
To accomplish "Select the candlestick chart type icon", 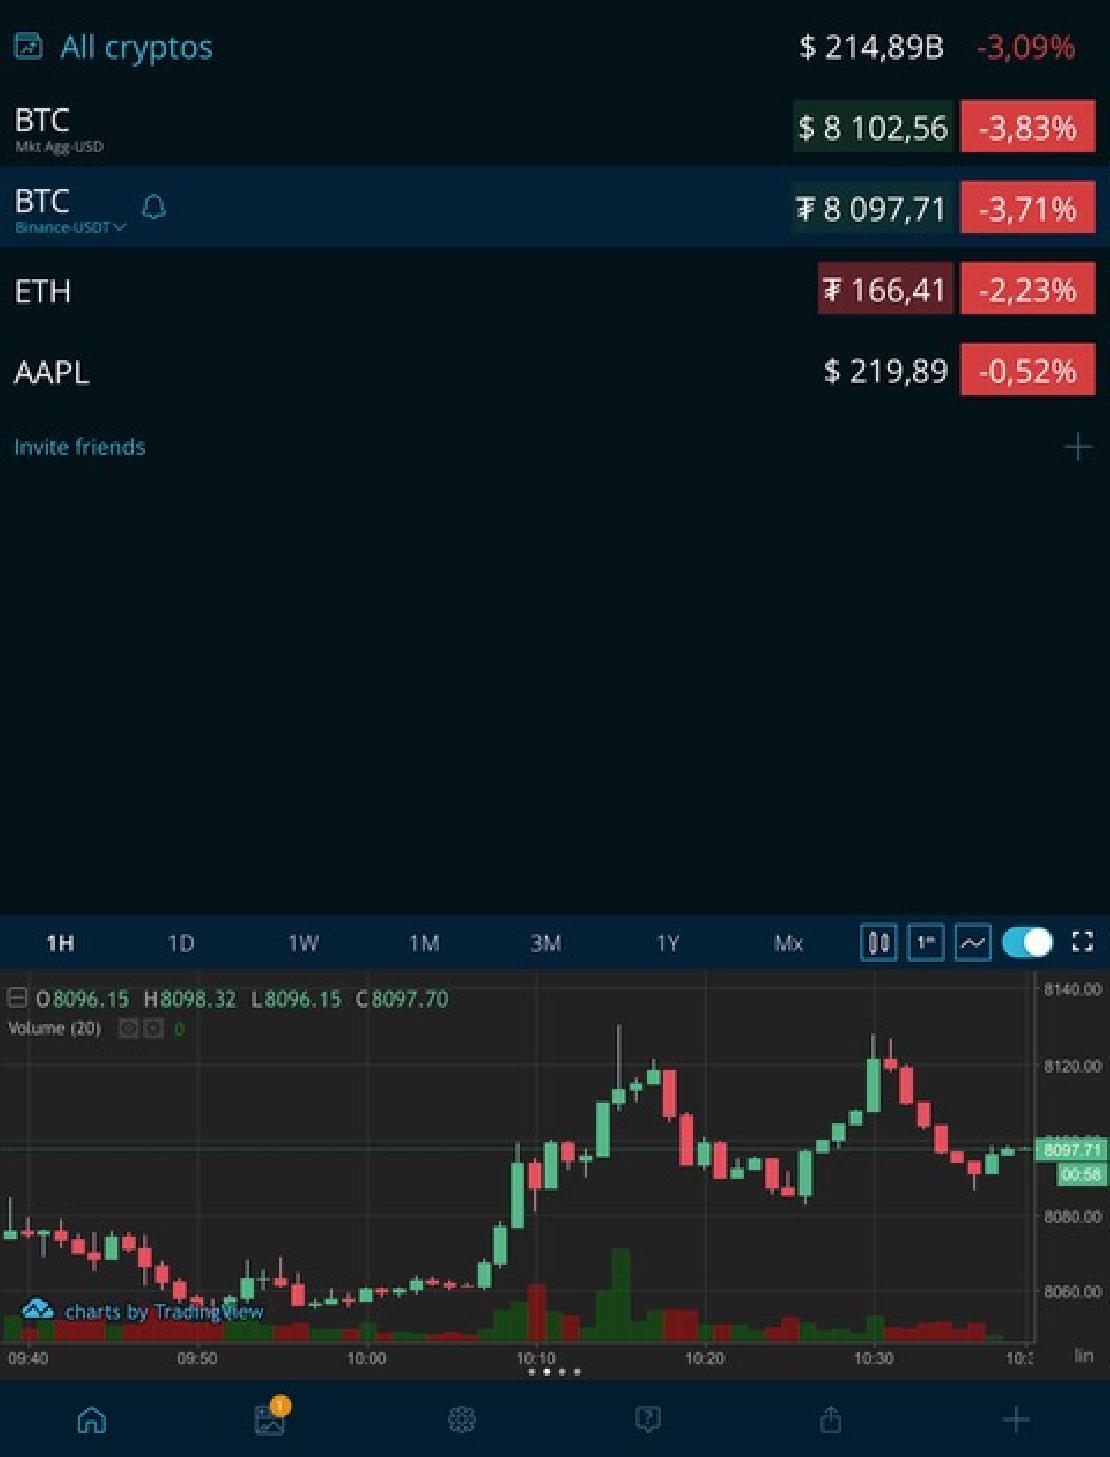I will click(879, 943).
